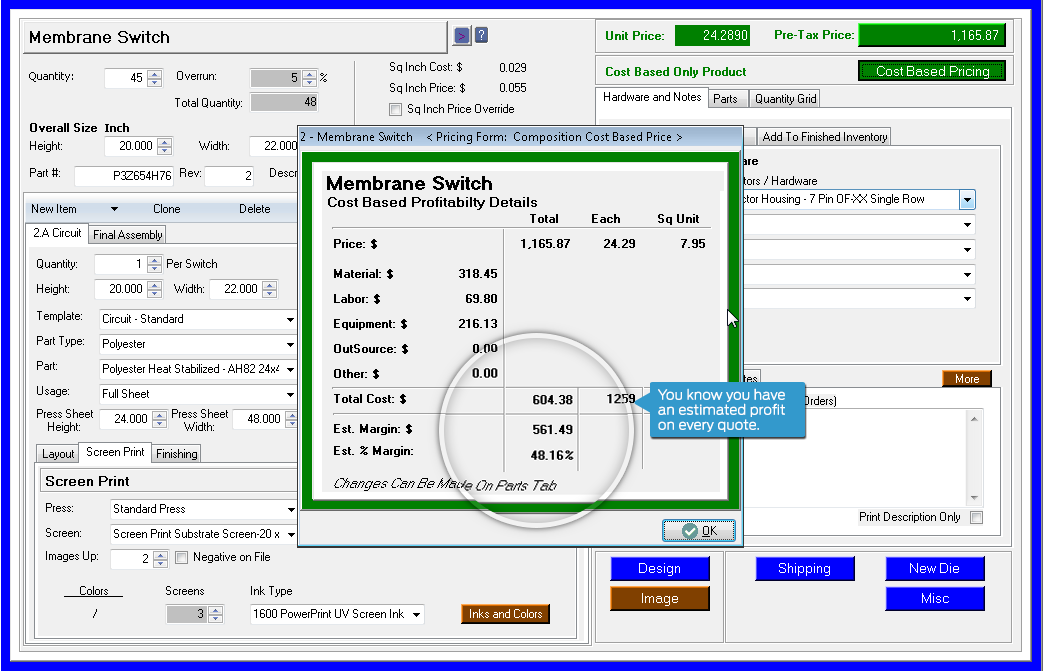Expand the New Item dropdown arrow
The height and width of the screenshot is (671, 1043).
point(114,209)
